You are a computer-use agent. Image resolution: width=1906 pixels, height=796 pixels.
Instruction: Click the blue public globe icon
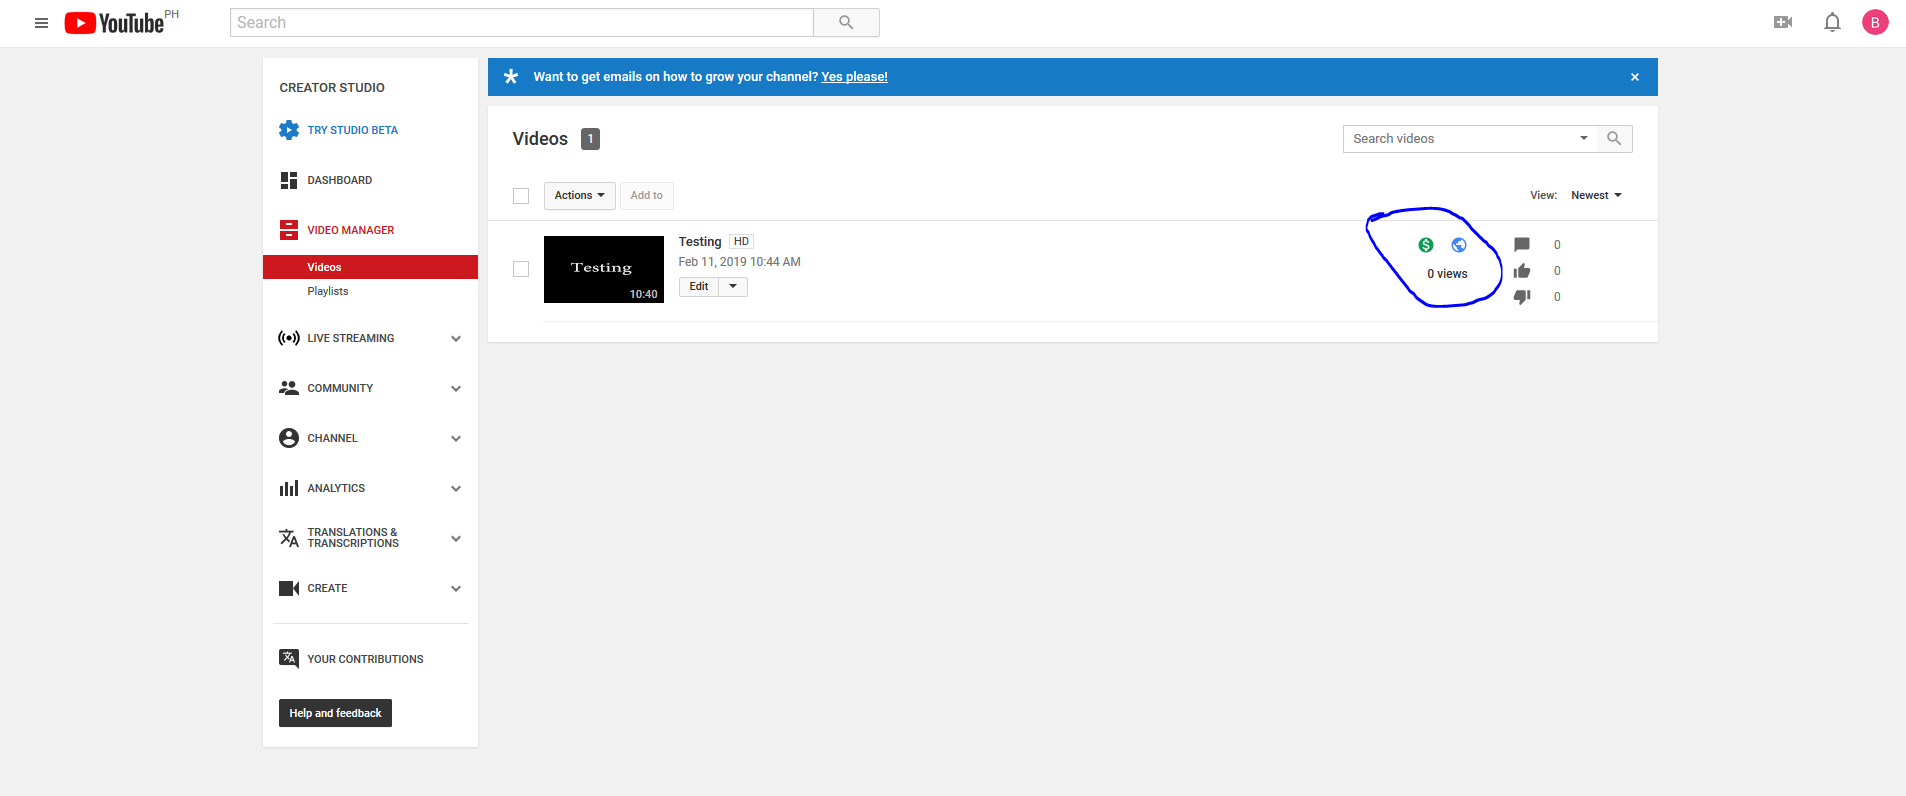pyautogui.click(x=1459, y=245)
